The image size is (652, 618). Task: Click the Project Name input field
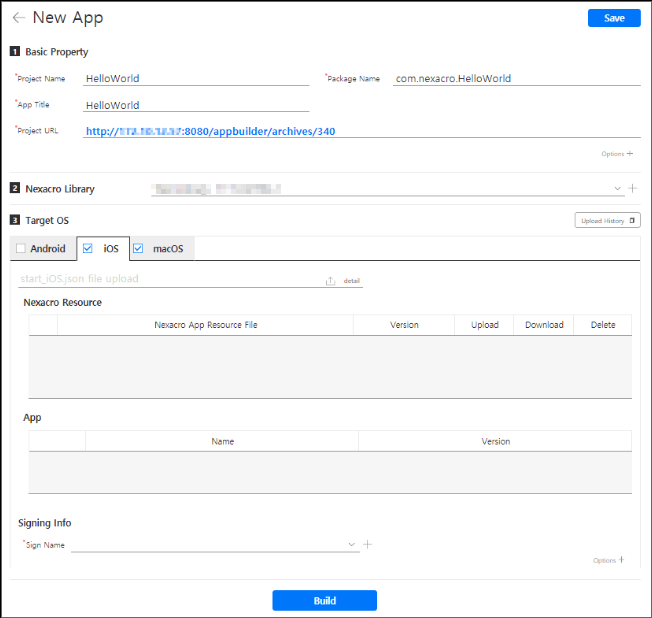[196, 78]
